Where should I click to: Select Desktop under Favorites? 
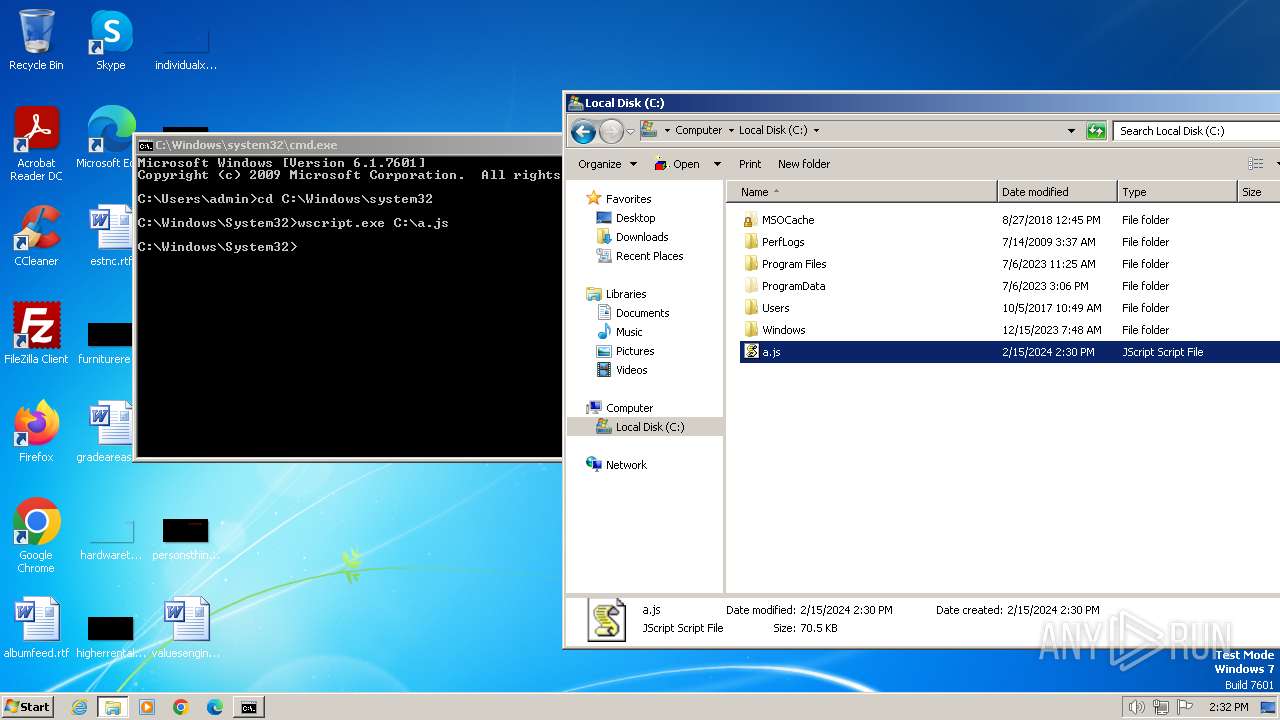(635, 218)
